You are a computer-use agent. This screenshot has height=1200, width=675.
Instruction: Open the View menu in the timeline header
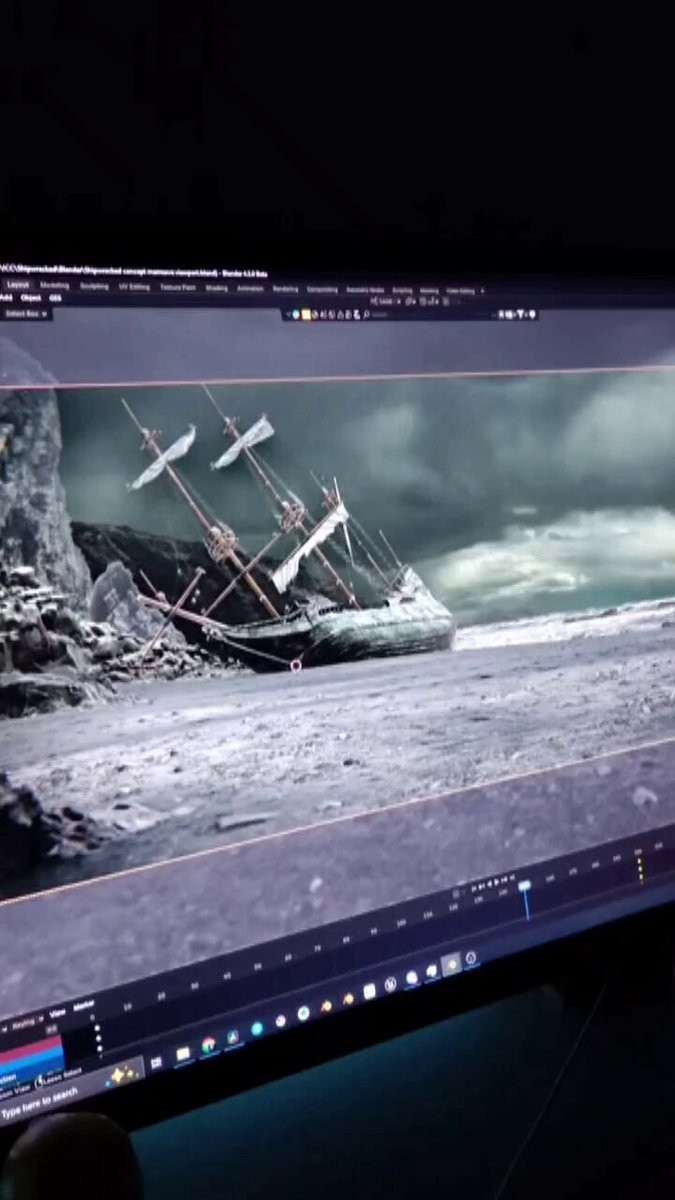pyautogui.click(x=58, y=1013)
